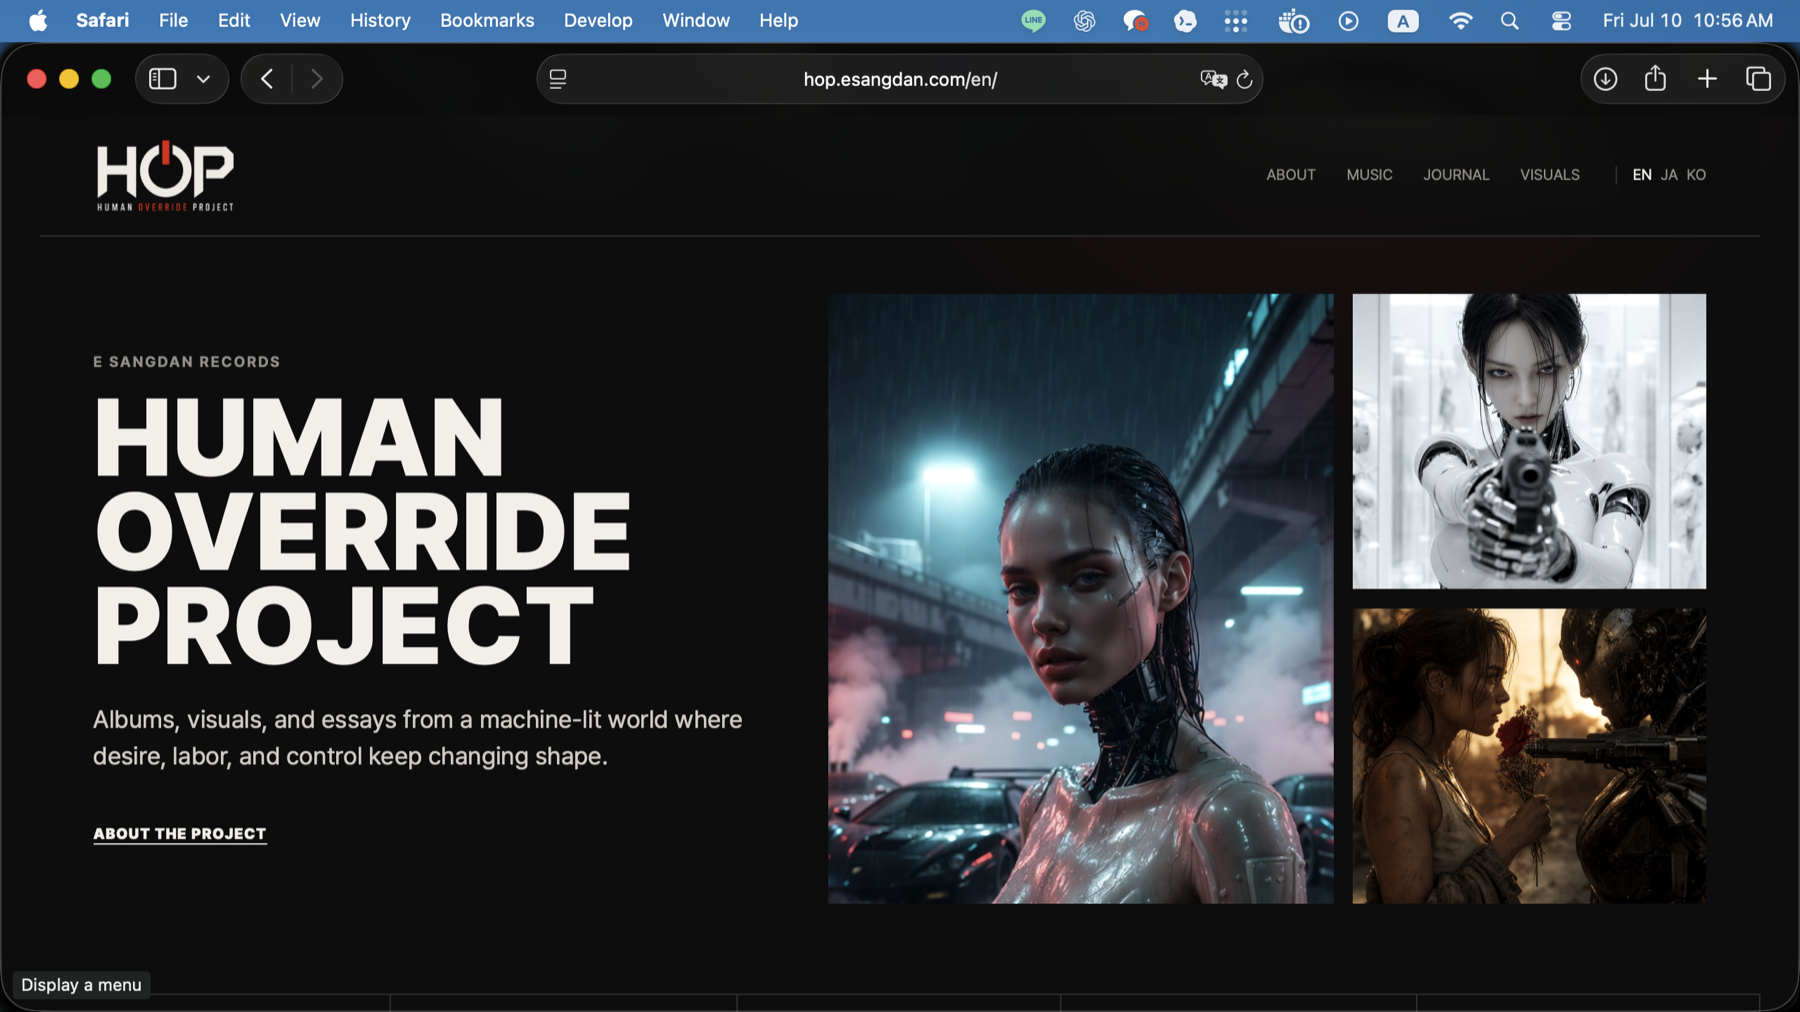Viewport: 1800px width, 1012px height.
Task: Click the translate page icon
Action: click(x=1213, y=79)
